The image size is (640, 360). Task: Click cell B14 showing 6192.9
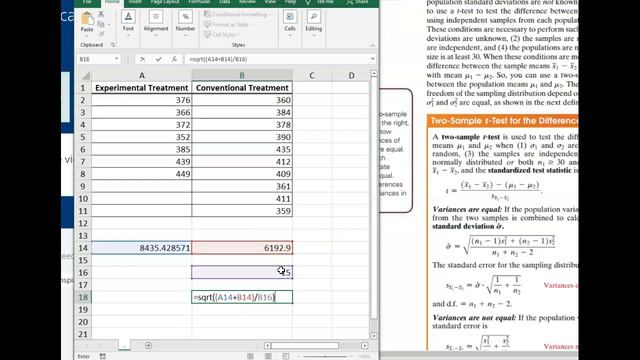click(242, 248)
